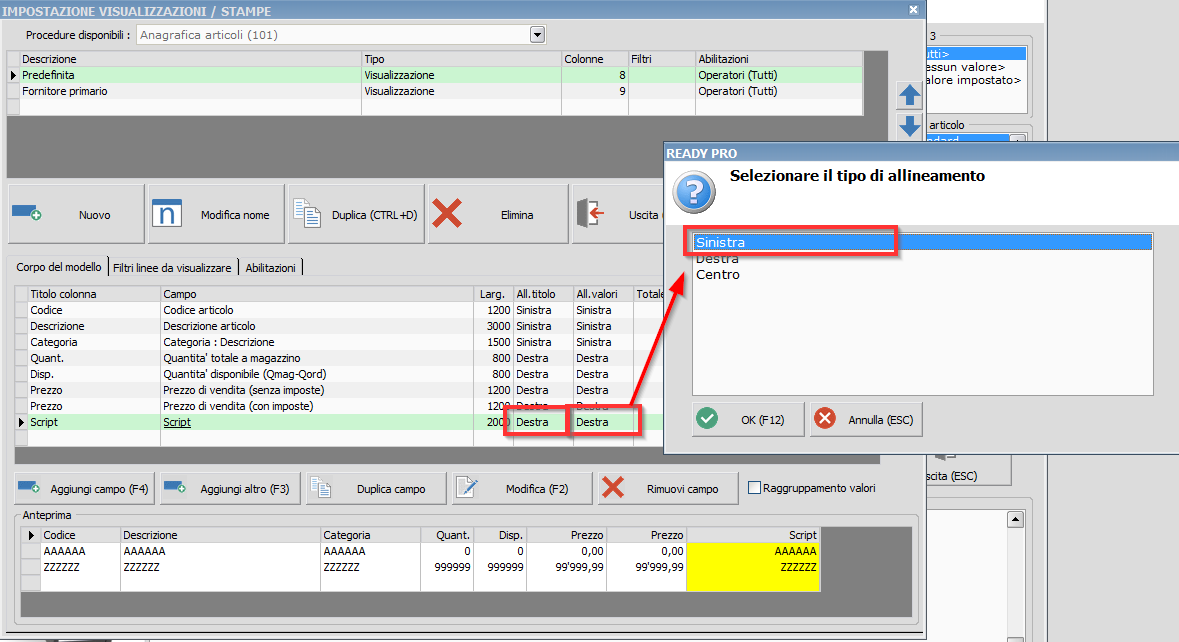Click the Nuovo button icon
Image resolution: width=1179 pixels, height=642 pixels.
tap(26, 213)
